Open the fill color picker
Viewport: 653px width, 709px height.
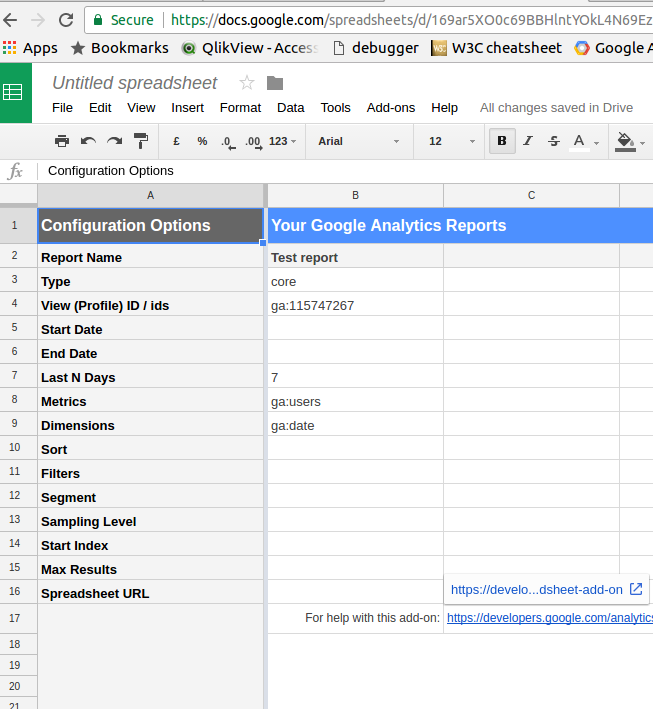coord(630,142)
